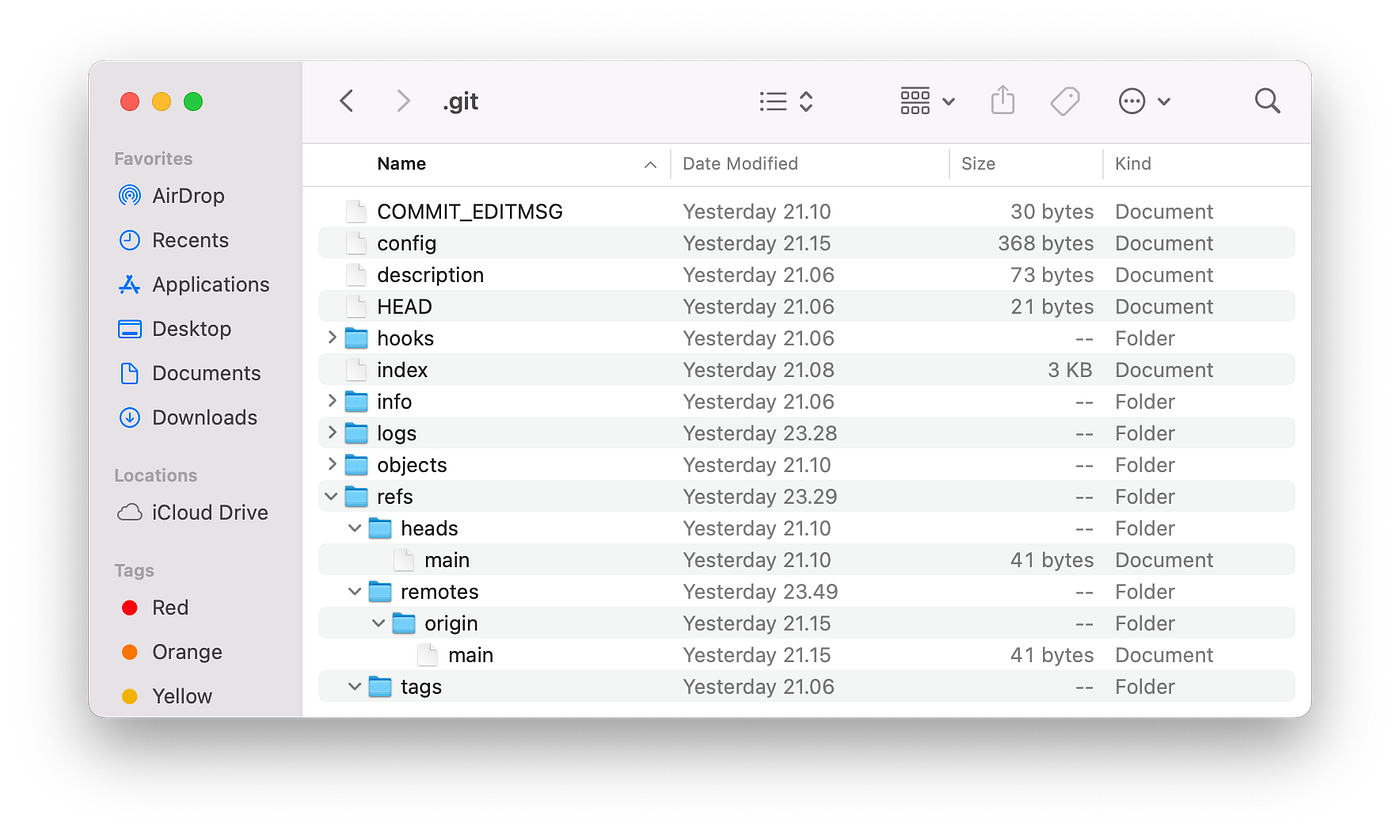Click the 368 bytes size of config
Screen dimensions: 1400x835
(1045, 243)
